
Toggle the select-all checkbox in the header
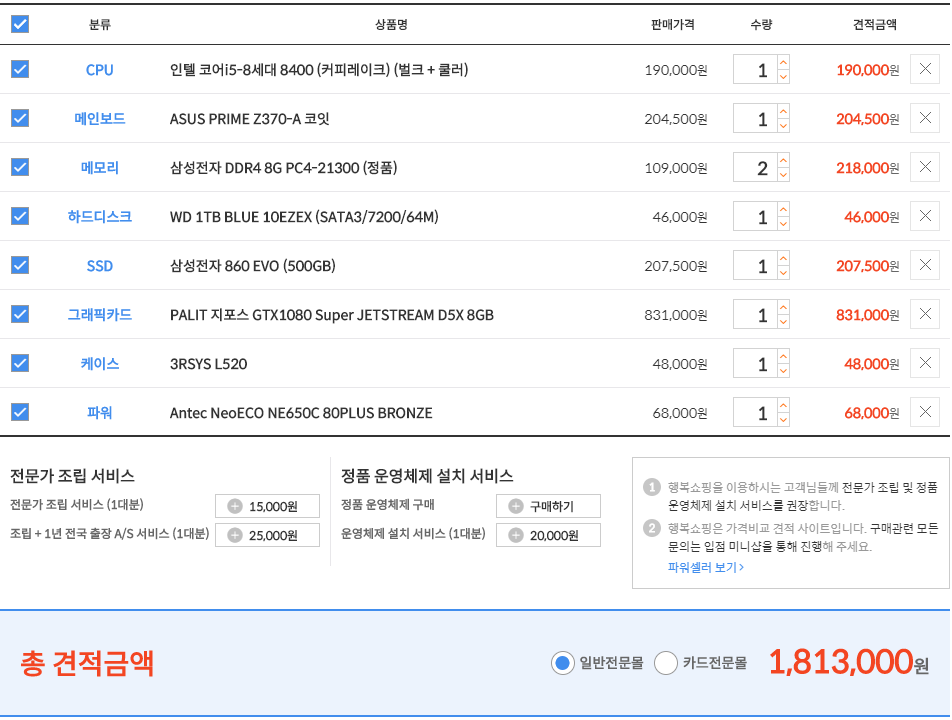tap(20, 24)
